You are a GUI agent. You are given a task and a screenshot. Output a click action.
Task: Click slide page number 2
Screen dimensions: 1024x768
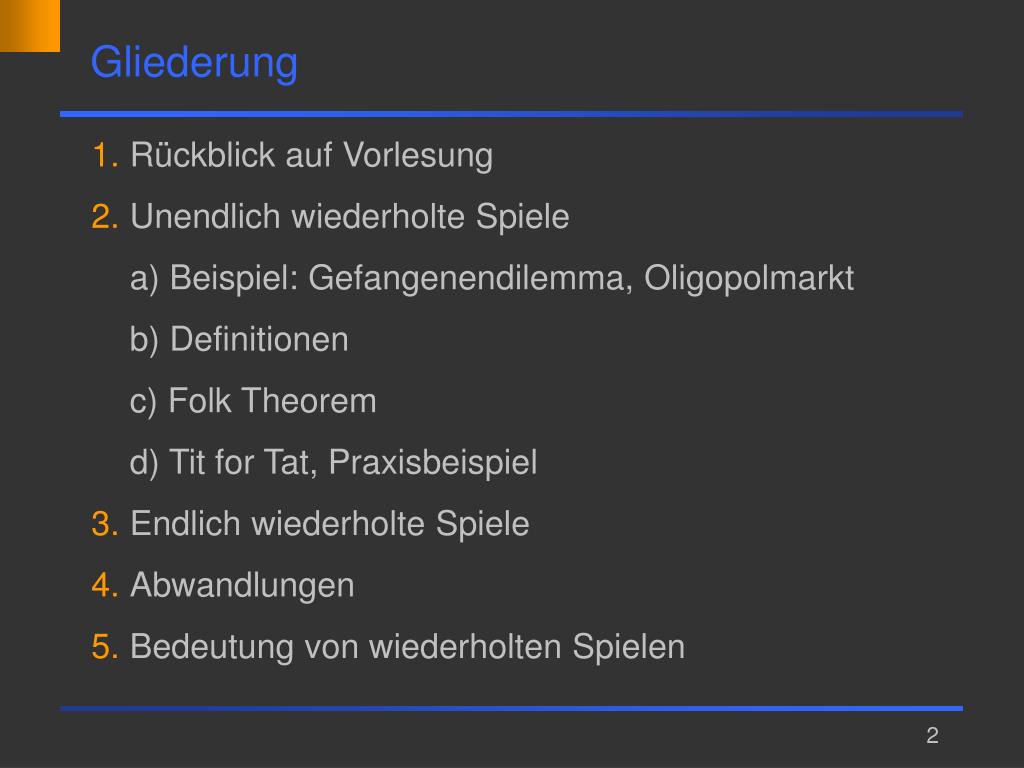point(932,735)
